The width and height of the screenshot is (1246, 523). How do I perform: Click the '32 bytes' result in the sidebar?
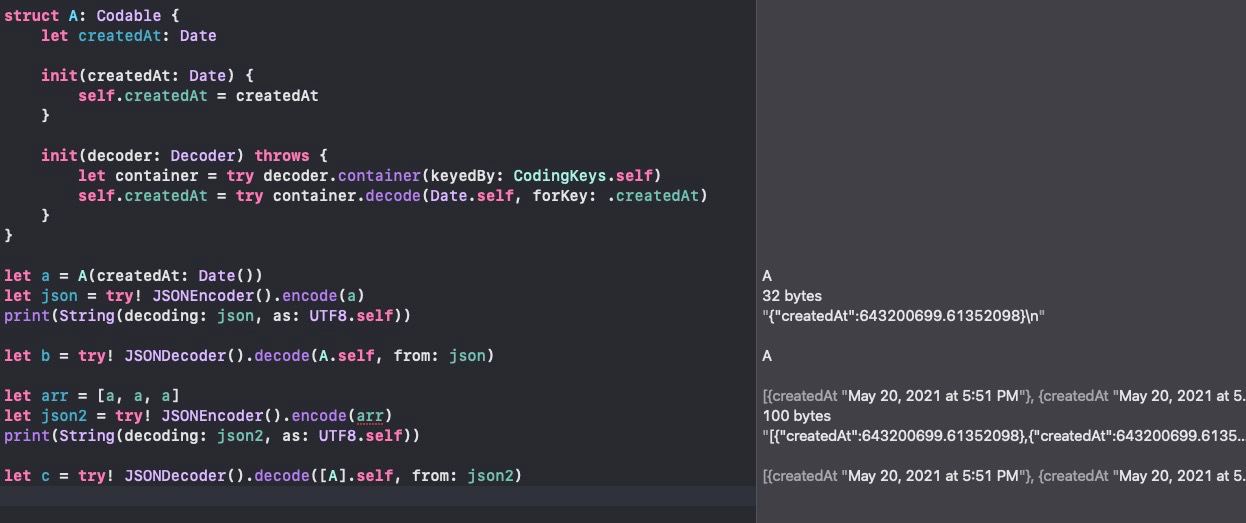pos(791,296)
